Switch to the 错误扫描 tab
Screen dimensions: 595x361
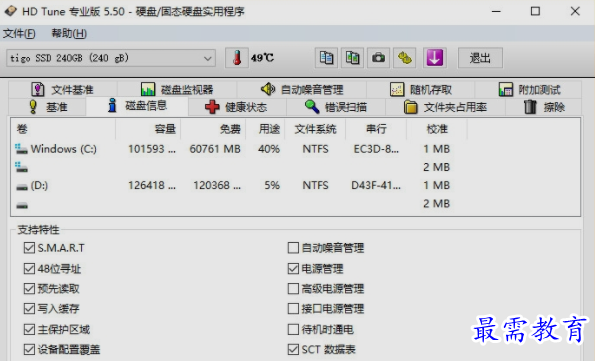(336, 107)
